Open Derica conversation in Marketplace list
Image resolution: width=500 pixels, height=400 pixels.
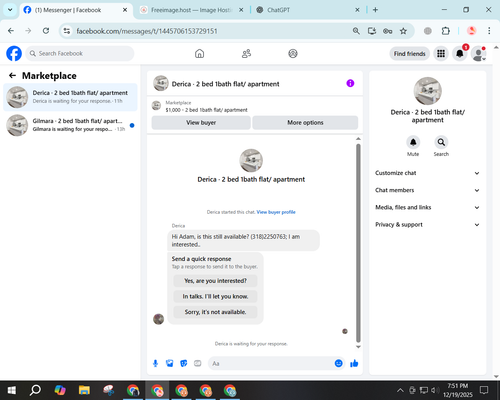tap(70, 97)
